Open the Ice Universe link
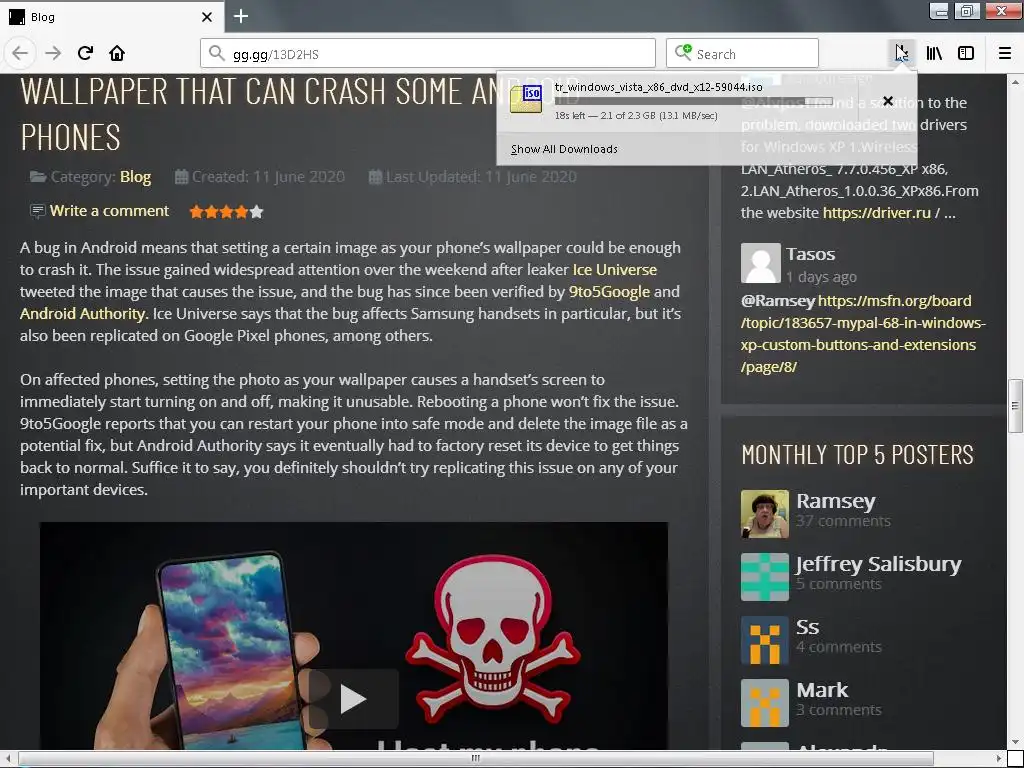 (615, 270)
